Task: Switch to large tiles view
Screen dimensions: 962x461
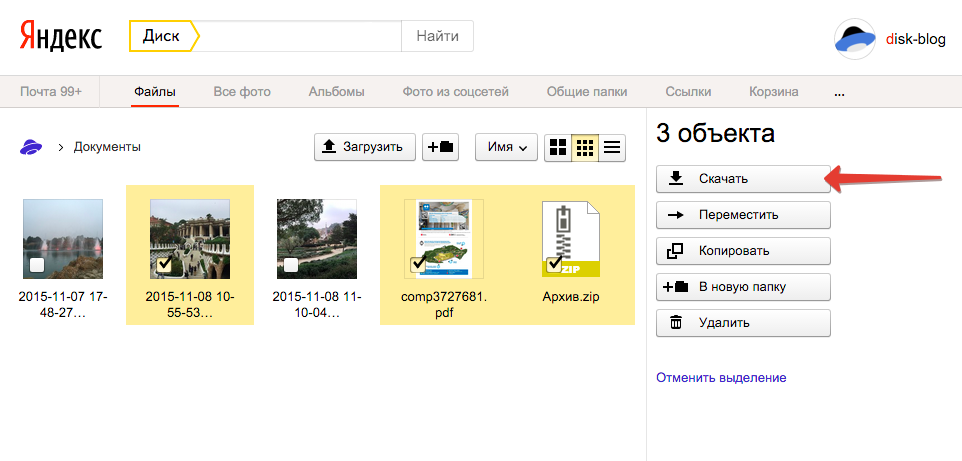Action: 558,148
